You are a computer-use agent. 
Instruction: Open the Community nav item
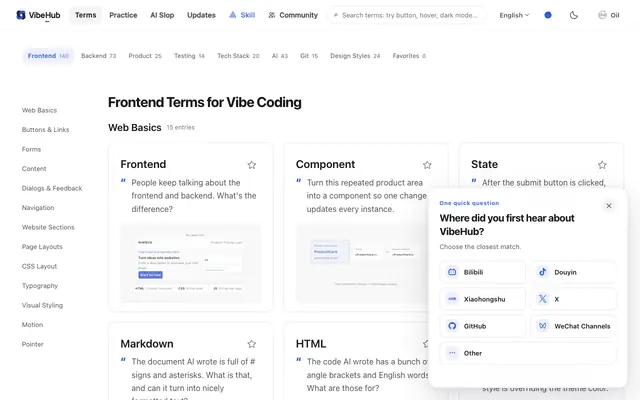(x=293, y=15)
